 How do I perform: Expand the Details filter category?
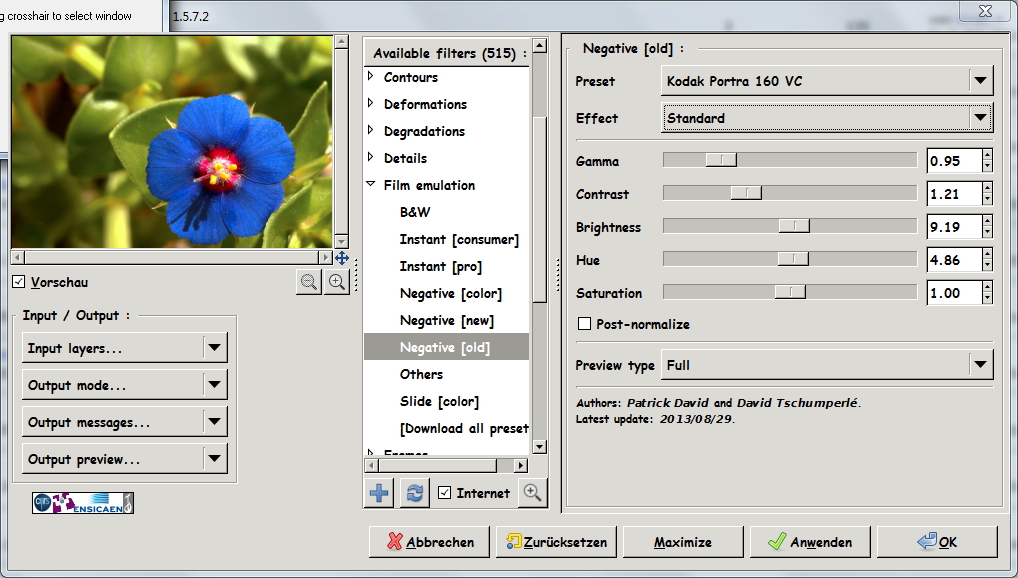[371, 157]
